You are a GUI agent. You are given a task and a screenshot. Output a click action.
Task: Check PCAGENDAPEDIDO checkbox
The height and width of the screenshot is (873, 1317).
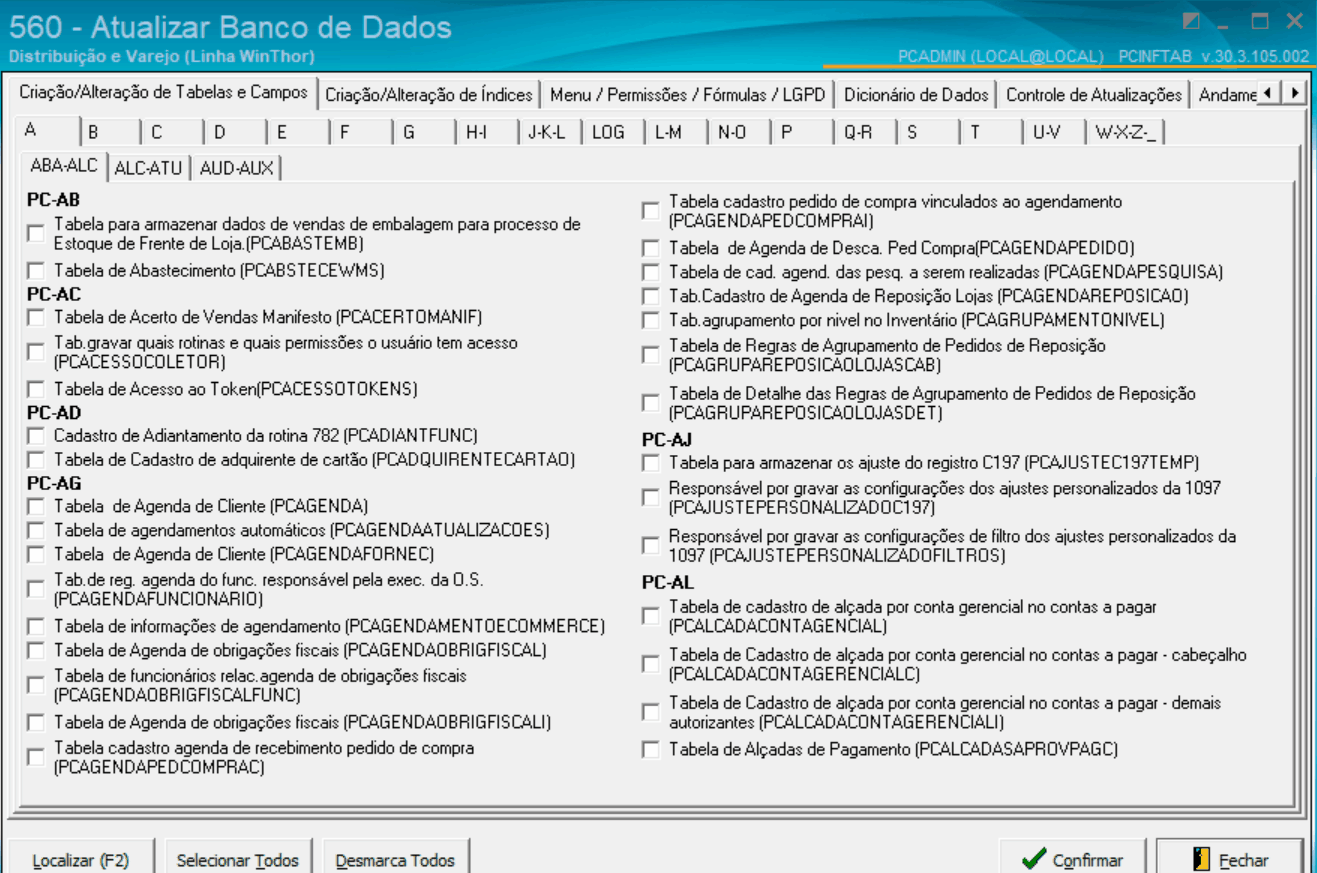pyautogui.click(x=651, y=247)
